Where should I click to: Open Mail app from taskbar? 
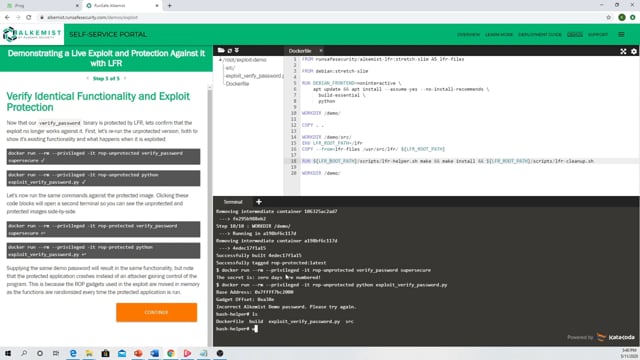pyautogui.click(x=122, y=353)
